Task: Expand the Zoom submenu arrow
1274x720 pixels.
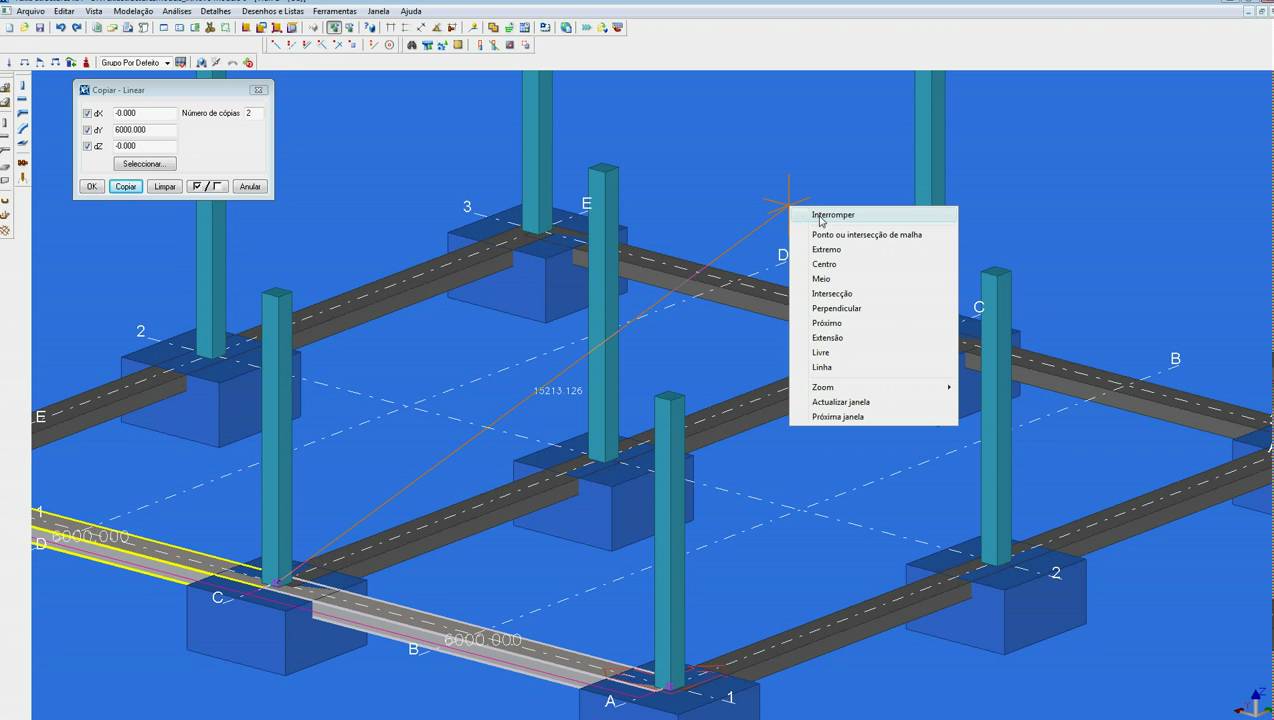Action: 949,387
